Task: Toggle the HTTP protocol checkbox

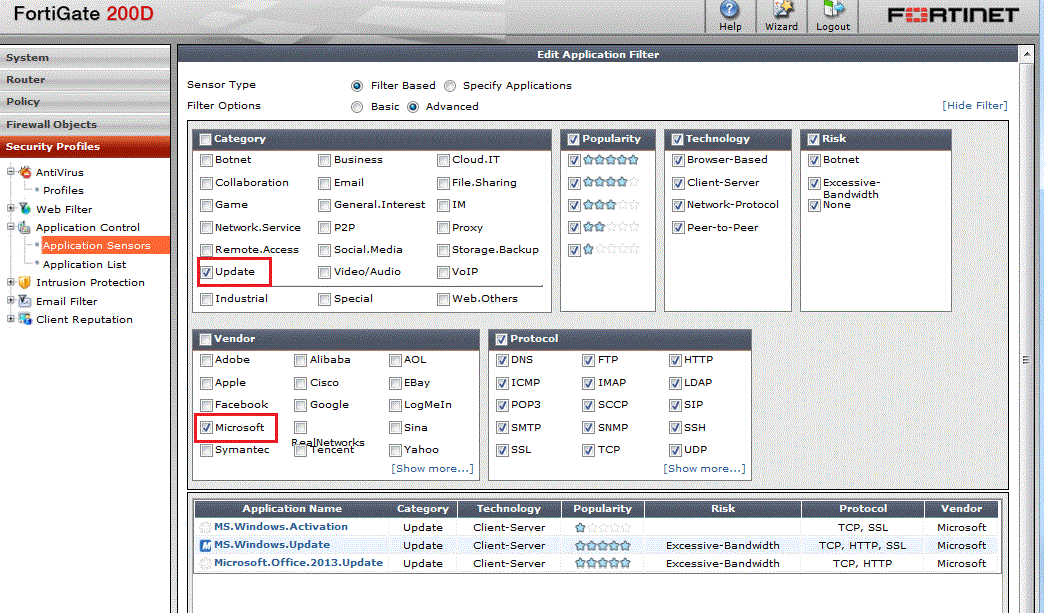Action: [675, 360]
